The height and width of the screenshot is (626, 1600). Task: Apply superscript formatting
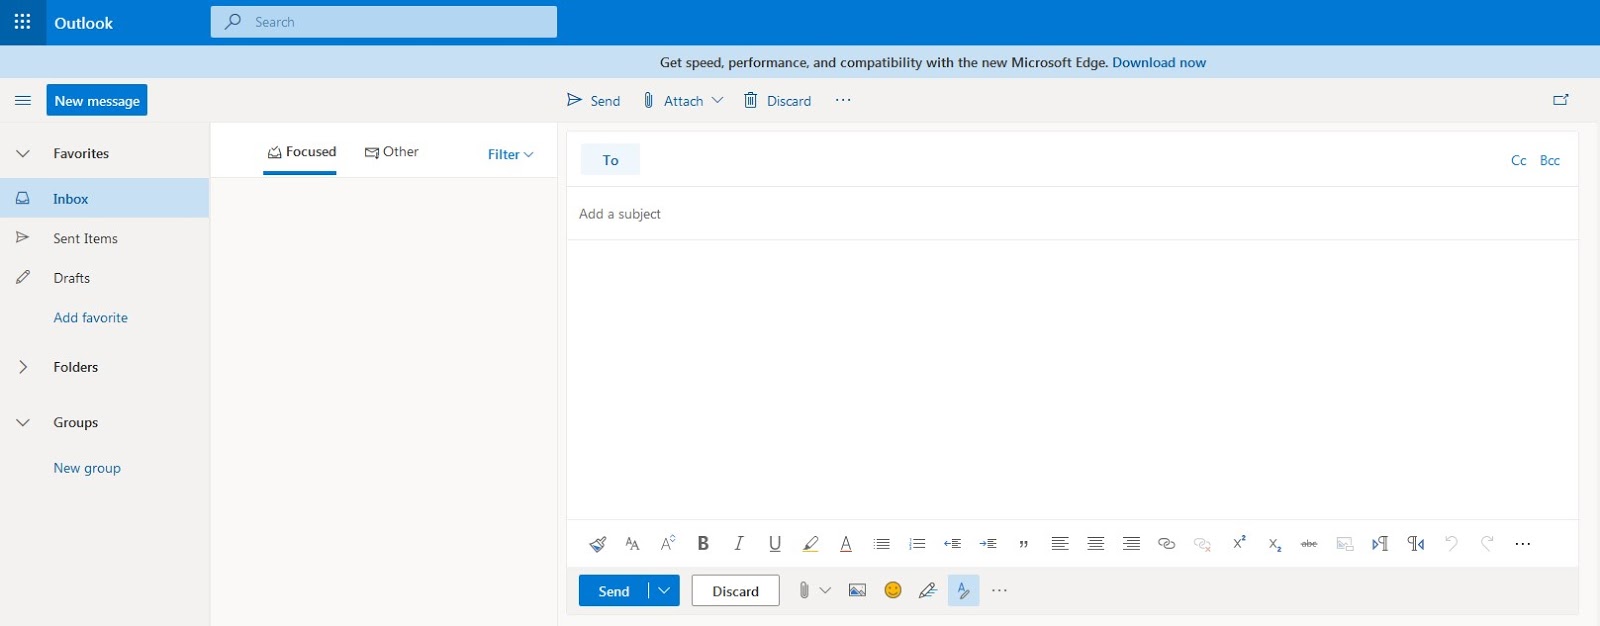[x=1239, y=542]
